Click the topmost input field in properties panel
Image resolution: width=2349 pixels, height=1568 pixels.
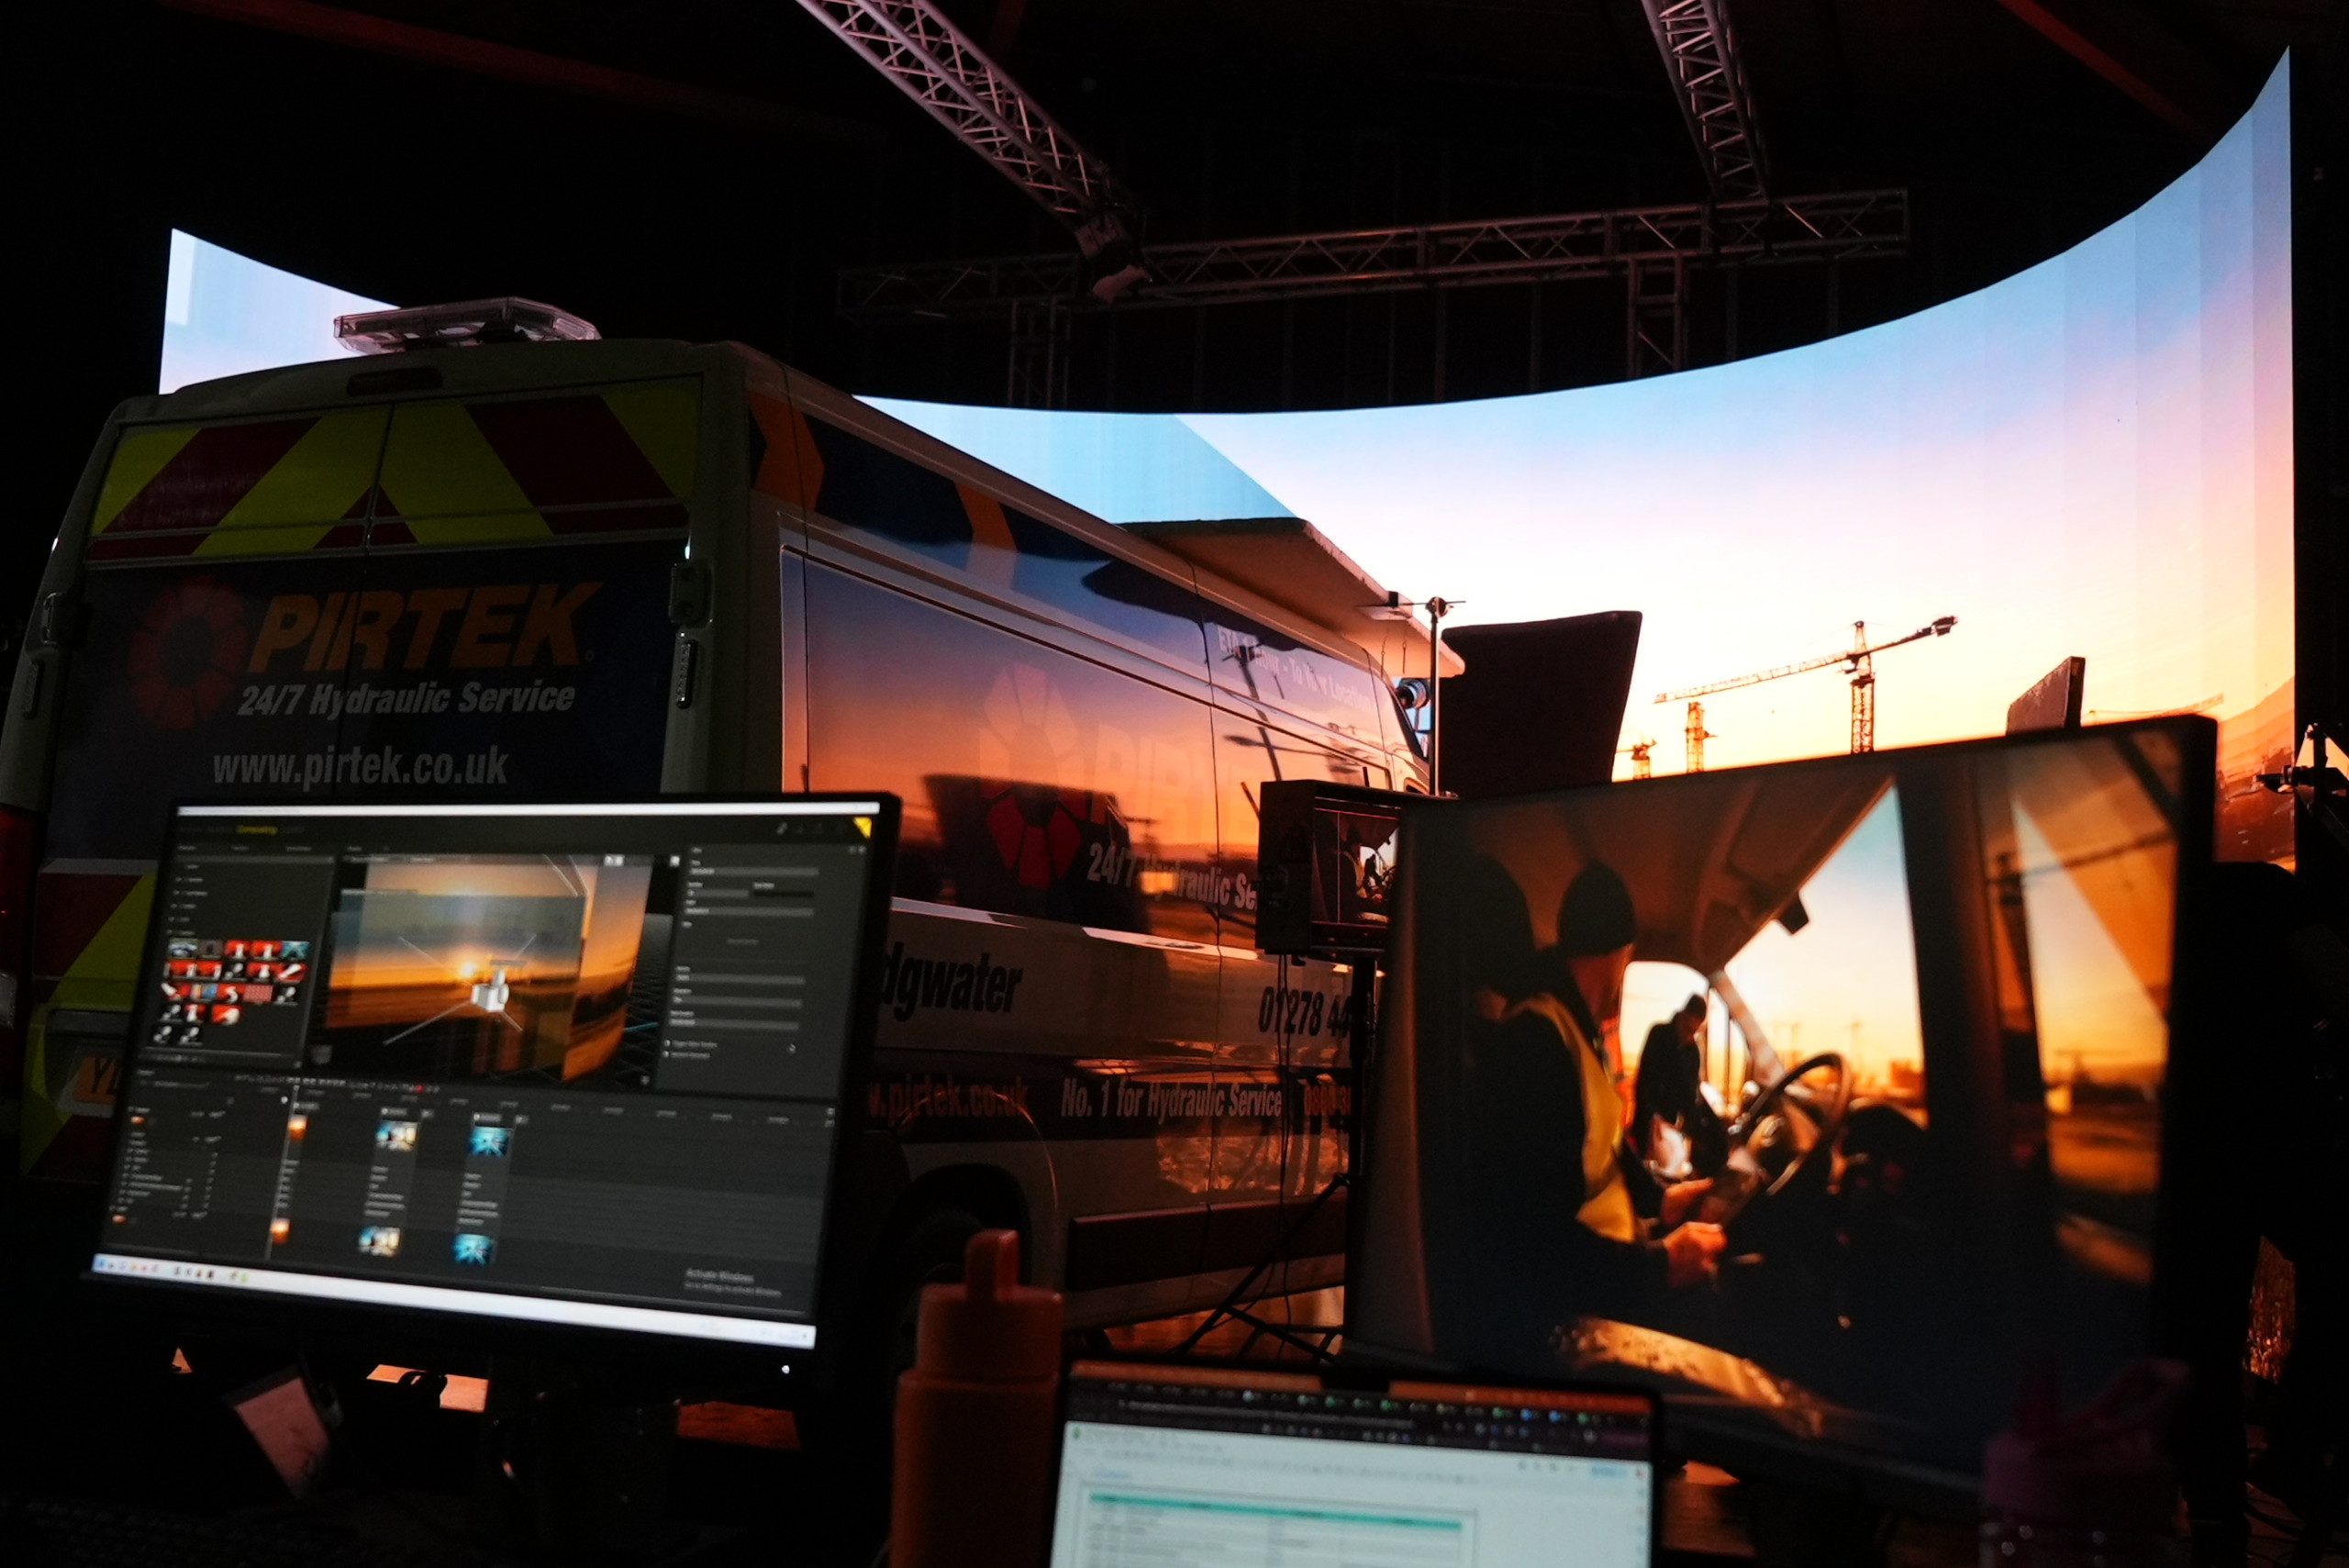(x=754, y=872)
